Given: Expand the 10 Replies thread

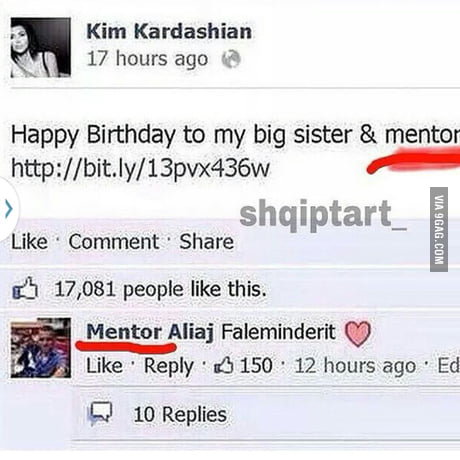Looking at the screenshot, I should (180, 414).
